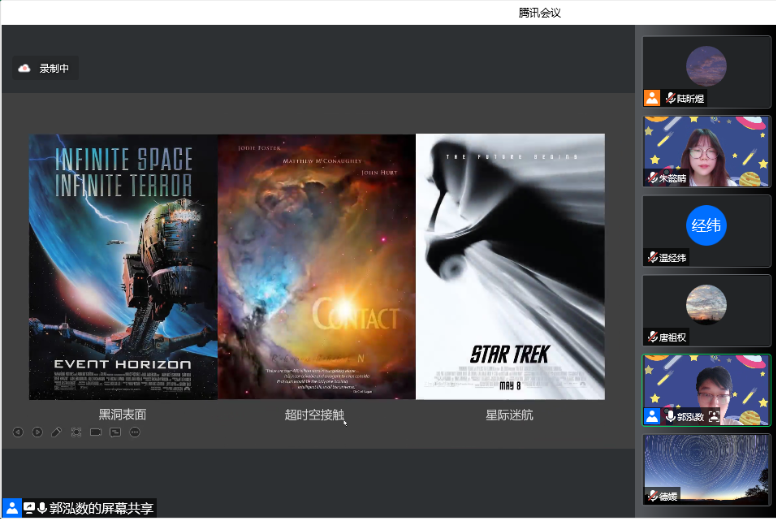The width and height of the screenshot is (776, 519).
Task: Click the Star Trek movie poster
Action: click(x=510, y=267)
